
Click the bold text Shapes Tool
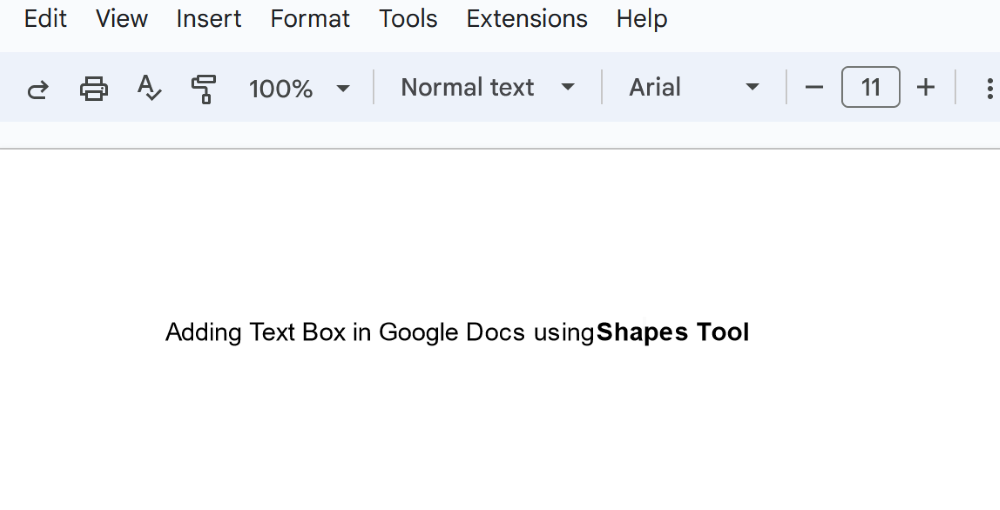(673, 333)
